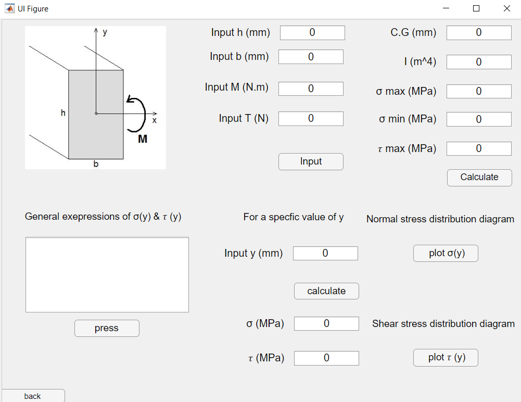Go back using the back button
Screen dimensions: 521x402
pyautogui.click(x=33, y=396)
